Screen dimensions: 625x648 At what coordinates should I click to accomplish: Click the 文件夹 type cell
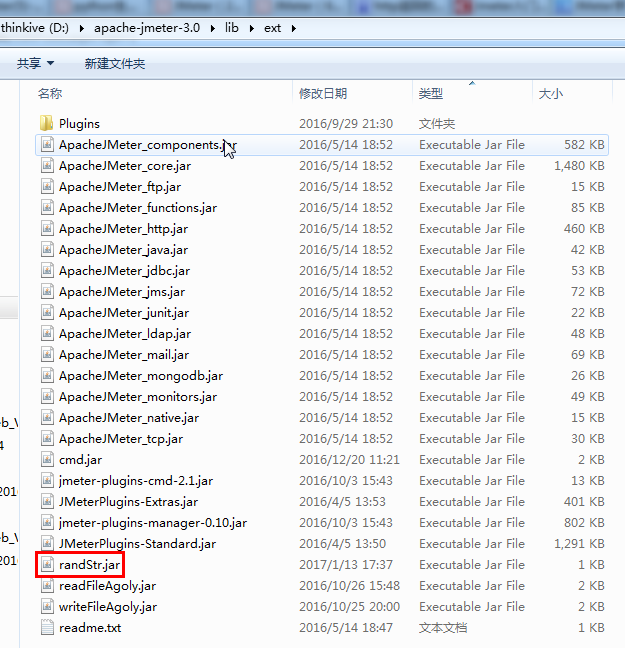point(437,124)
